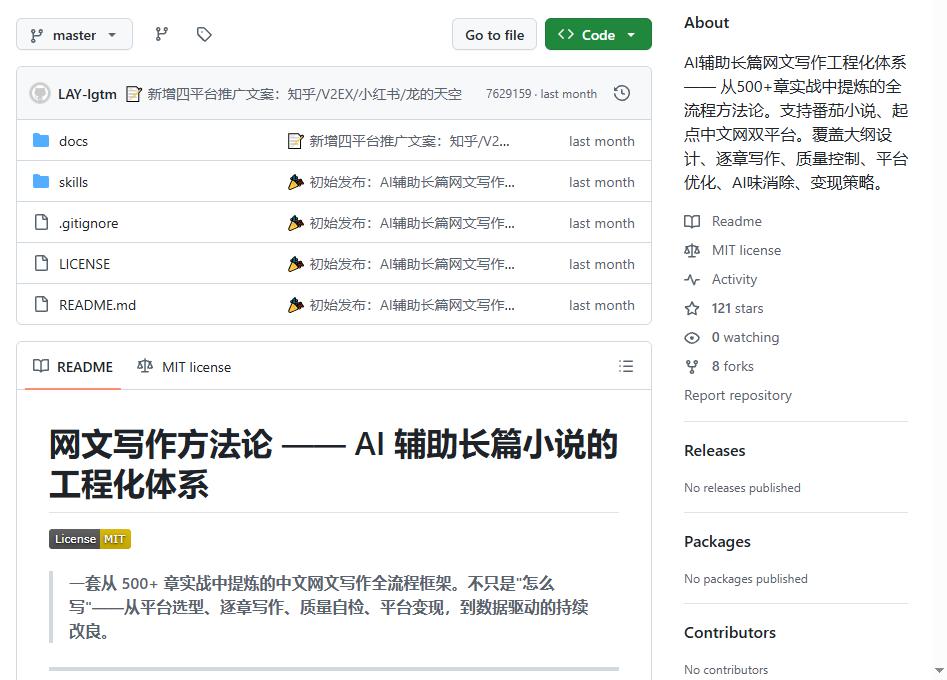This screenshot has height=680, width=947.
Task: Click the docs row last month timestamp
Action: coord(602,141)
